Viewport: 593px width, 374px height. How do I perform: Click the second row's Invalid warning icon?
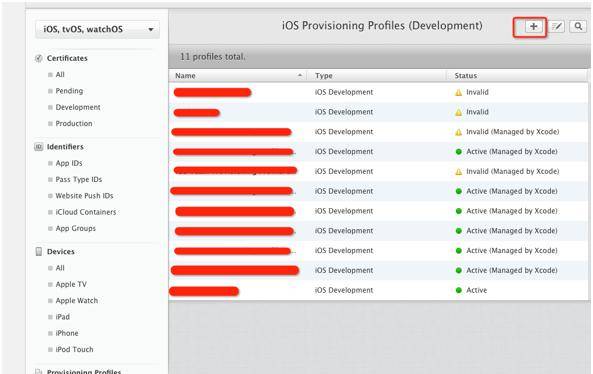coord(458,112)
